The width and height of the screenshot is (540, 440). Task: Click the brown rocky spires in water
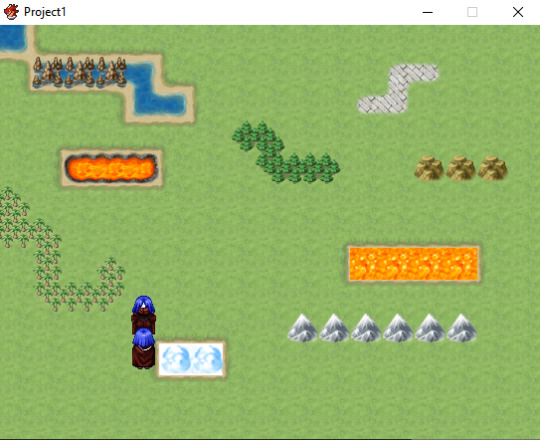pyautogui.click(x=80, y=72)
